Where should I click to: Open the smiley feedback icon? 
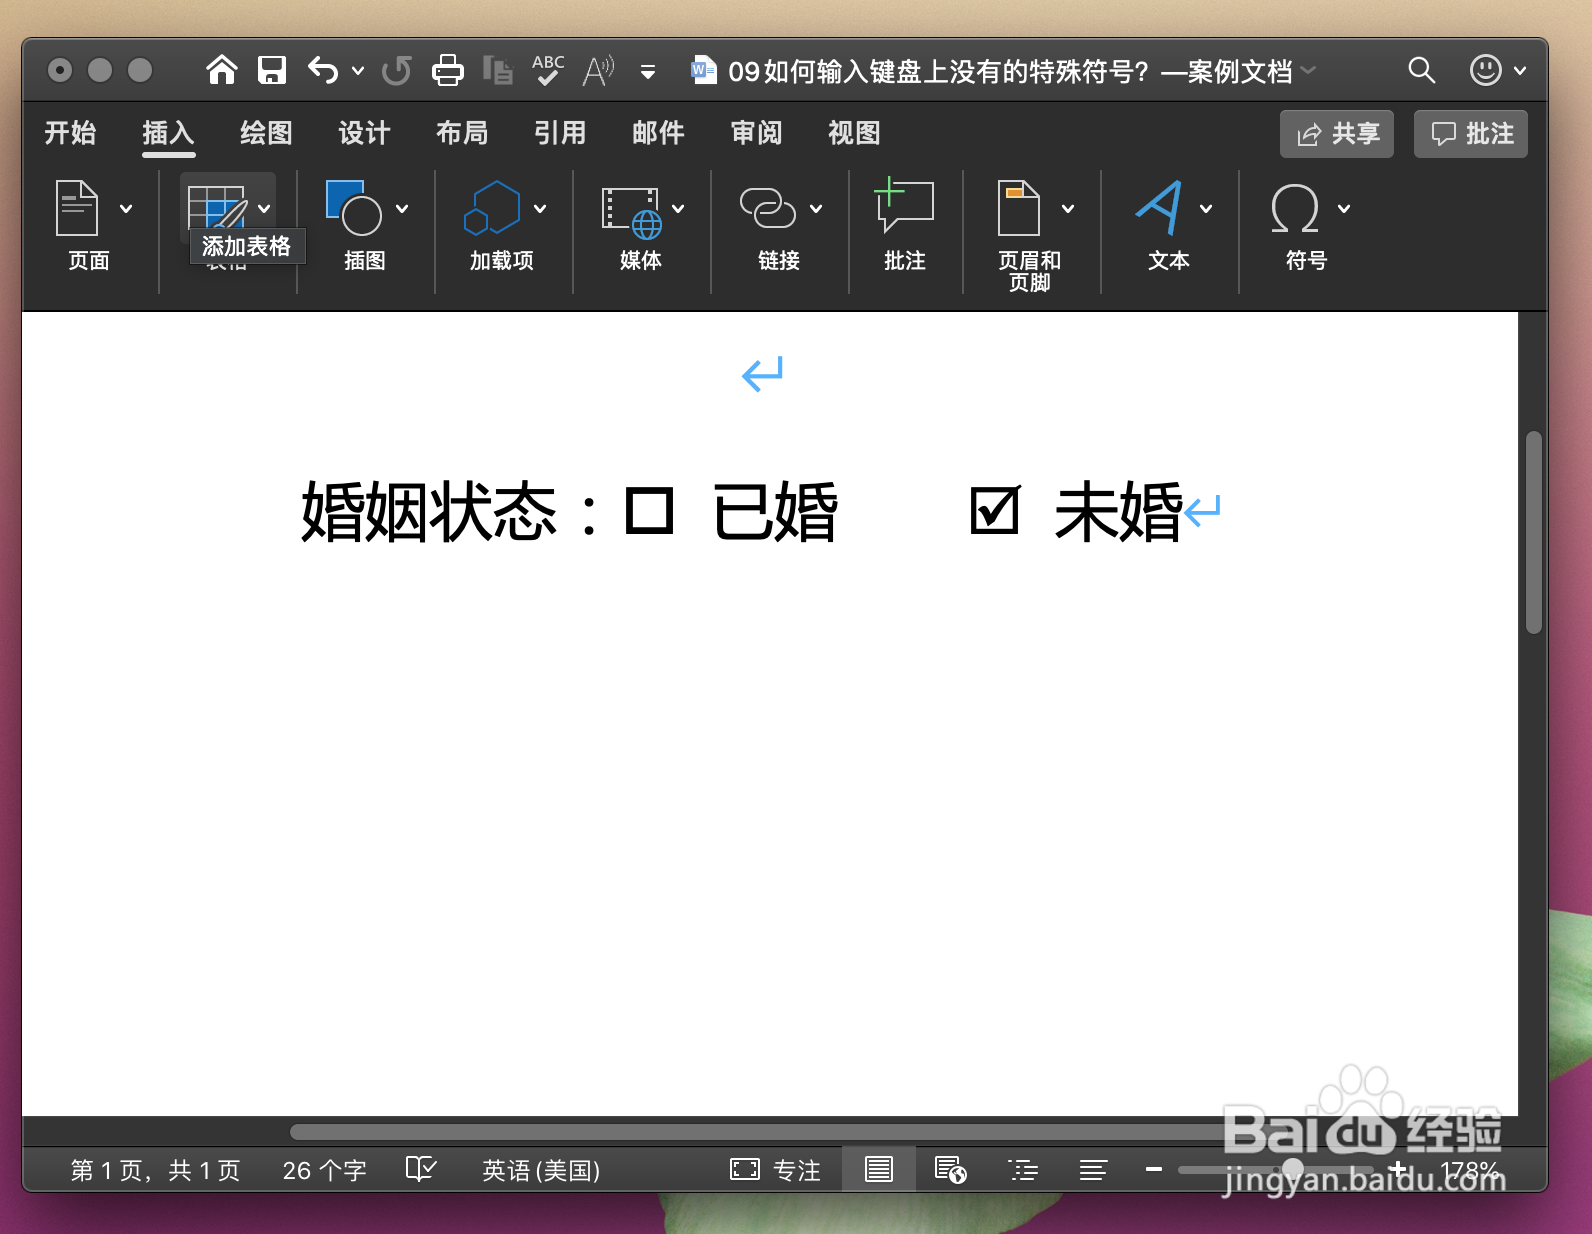coord(1485,70)
